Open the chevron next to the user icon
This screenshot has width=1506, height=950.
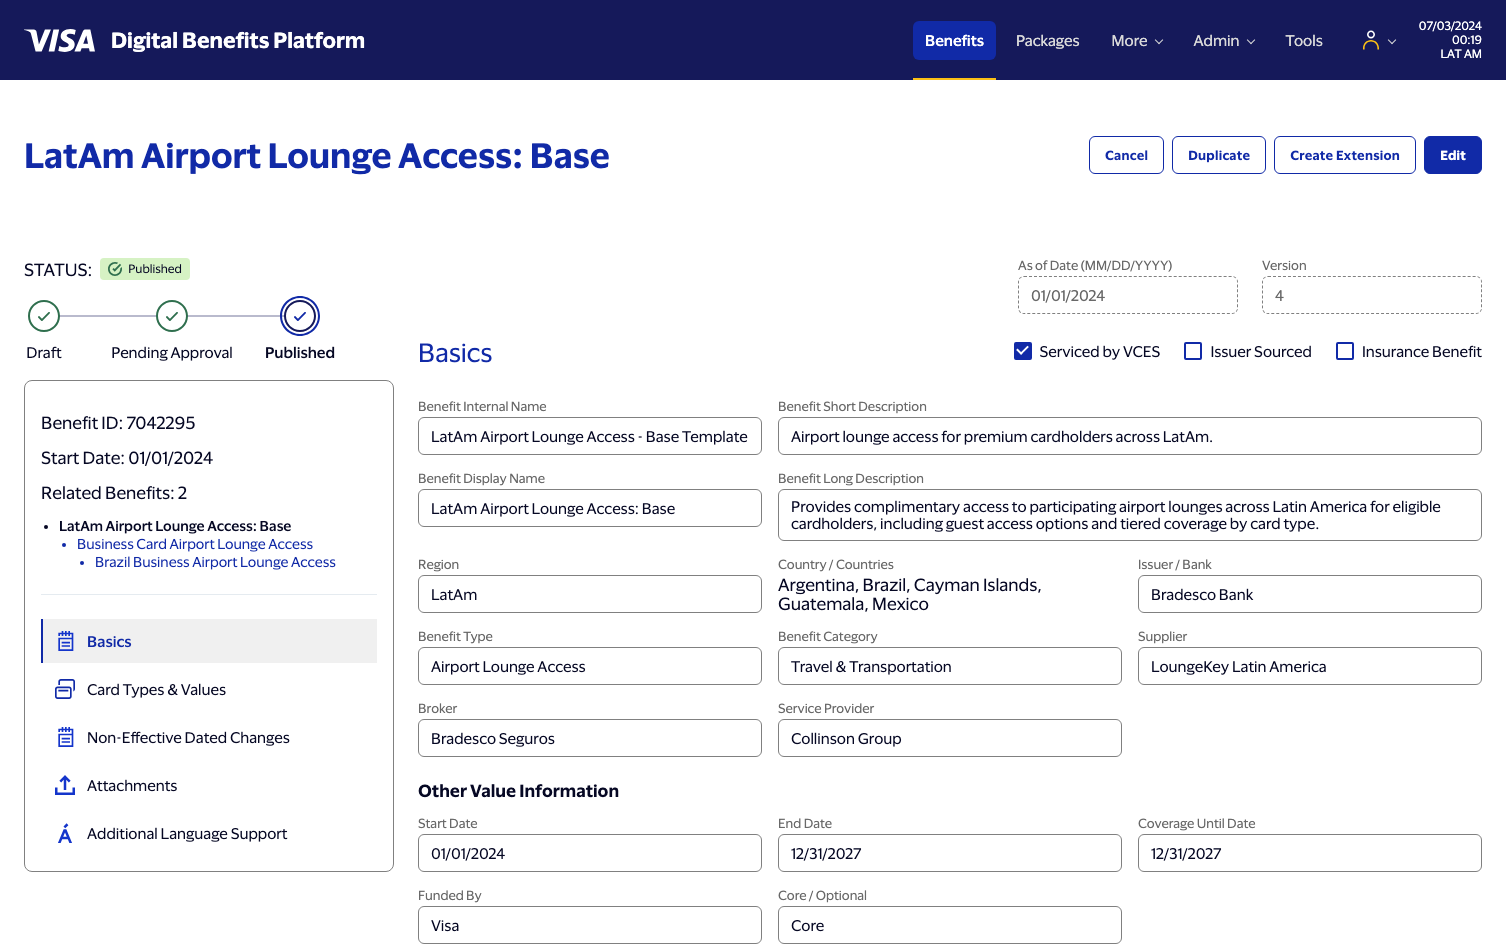coord(1392,41)
